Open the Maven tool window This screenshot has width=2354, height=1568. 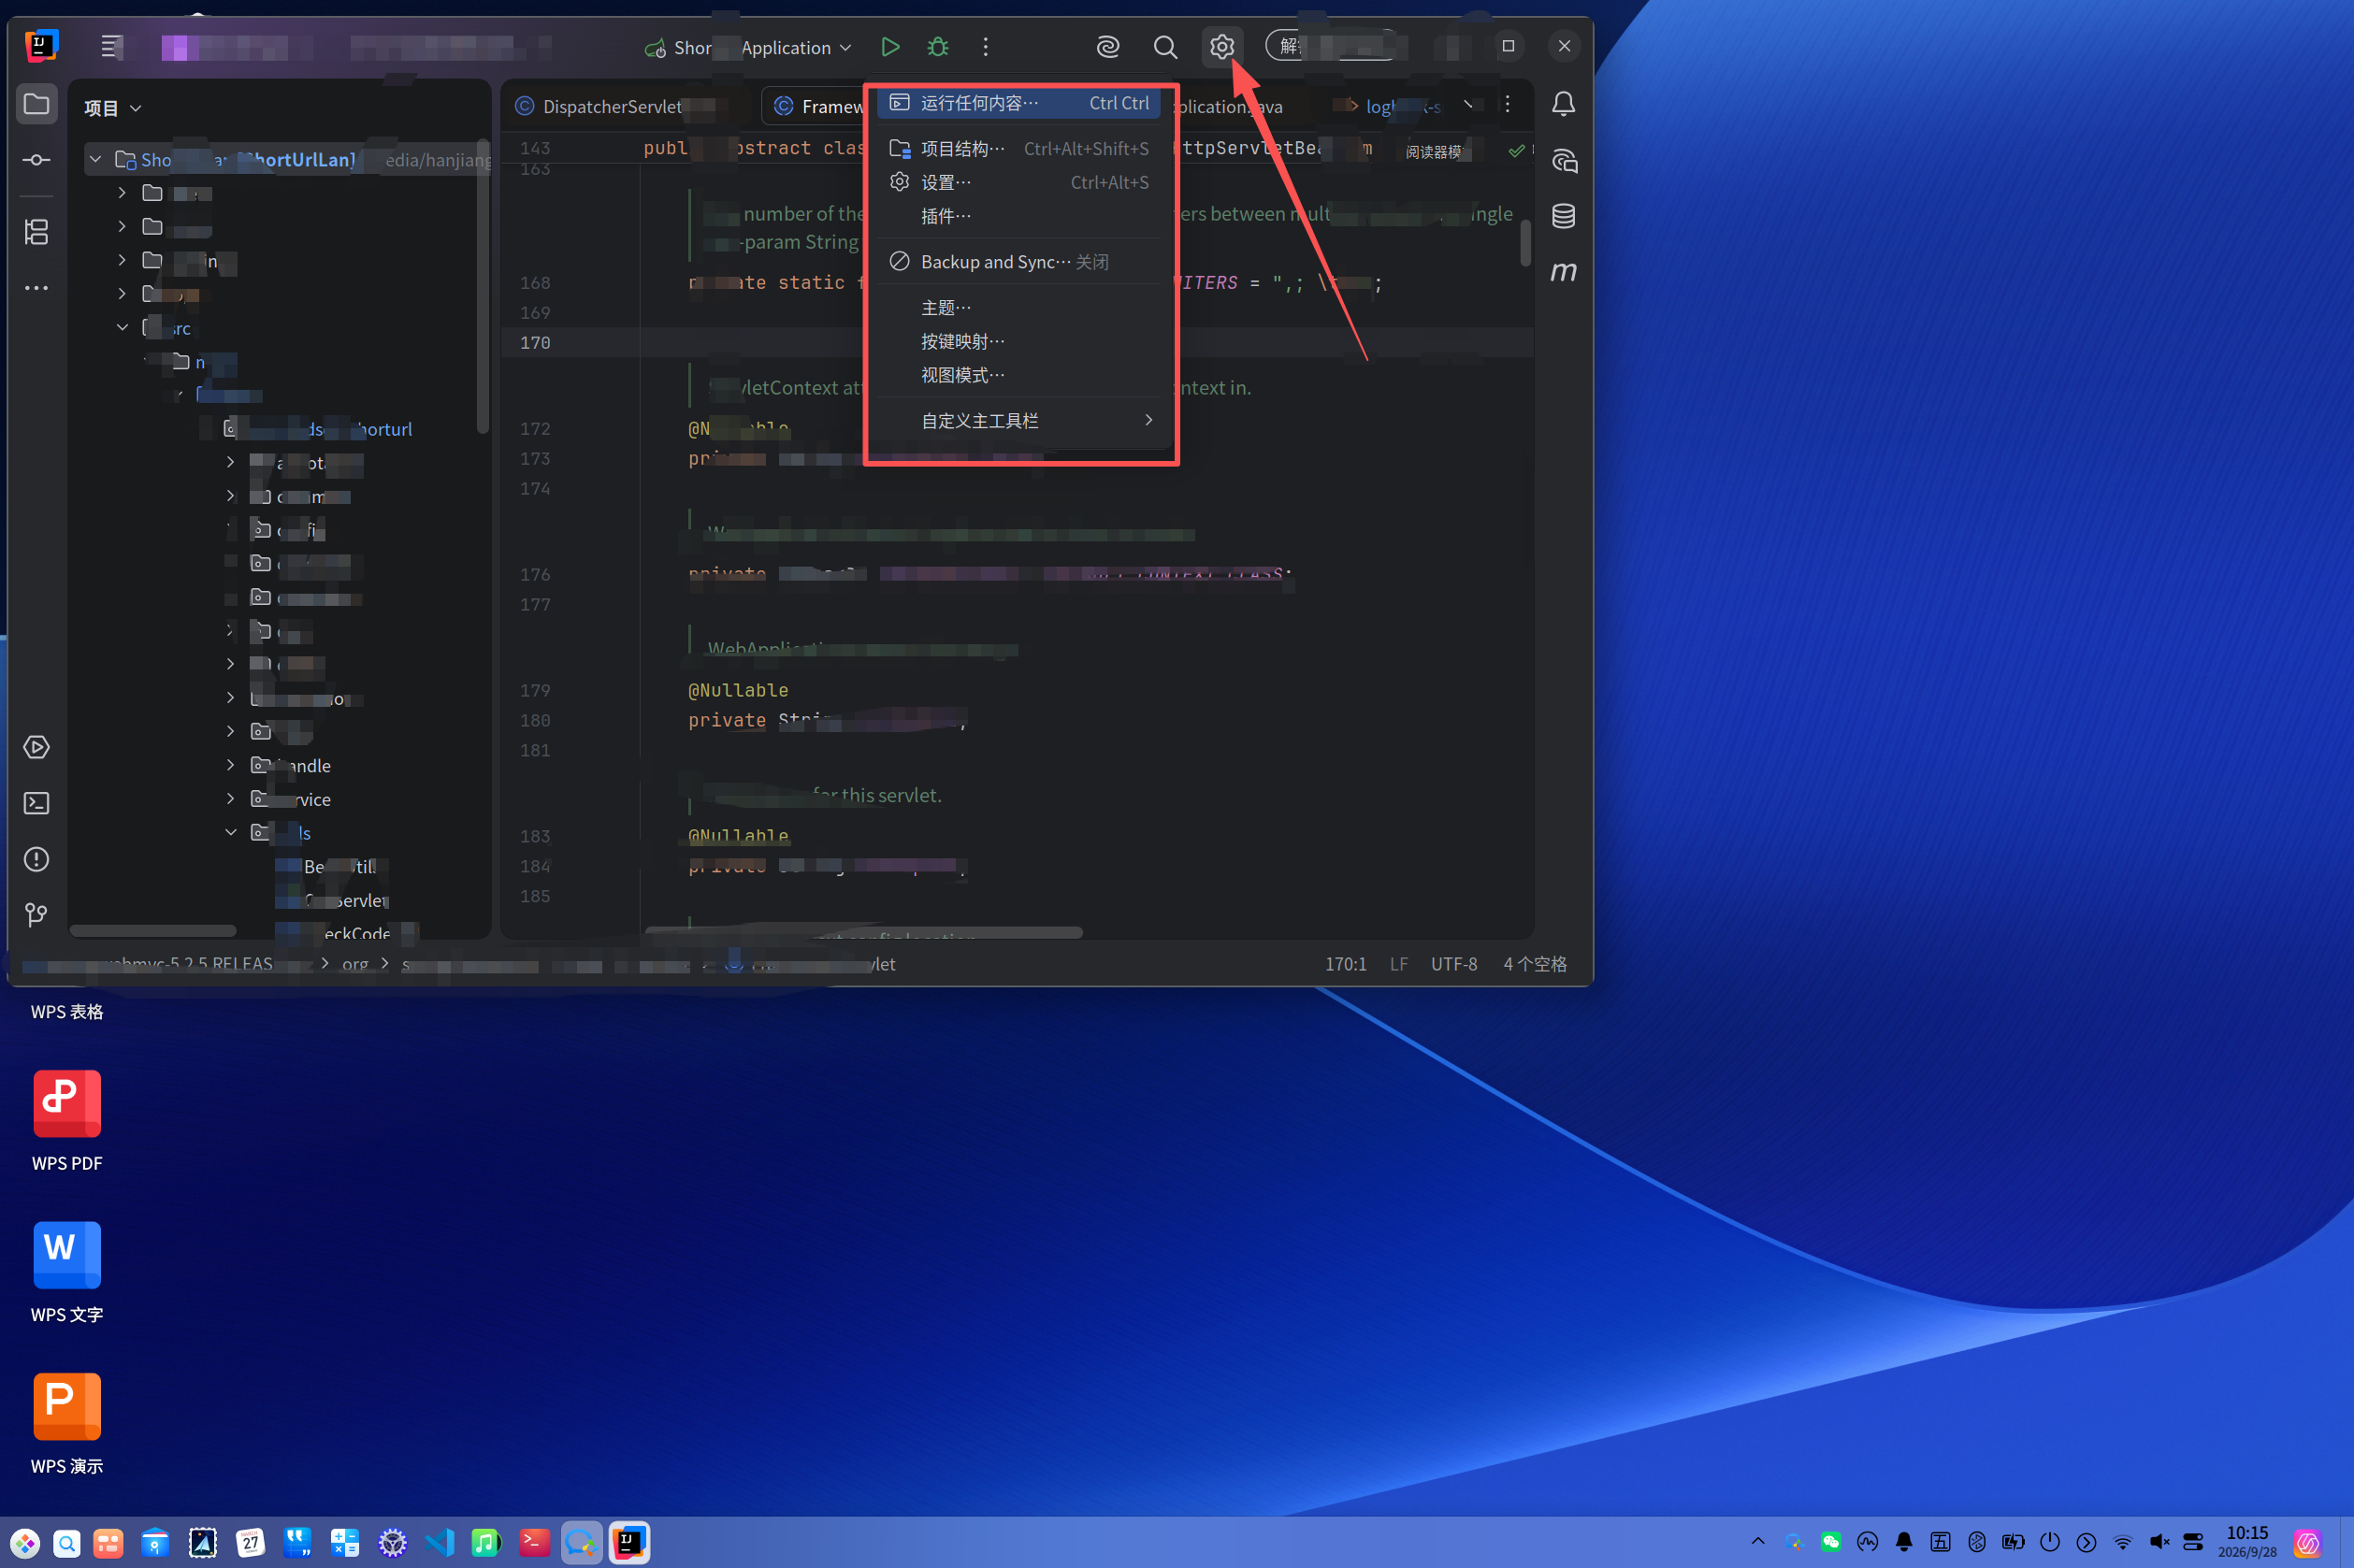click(x=1563, y=272)
